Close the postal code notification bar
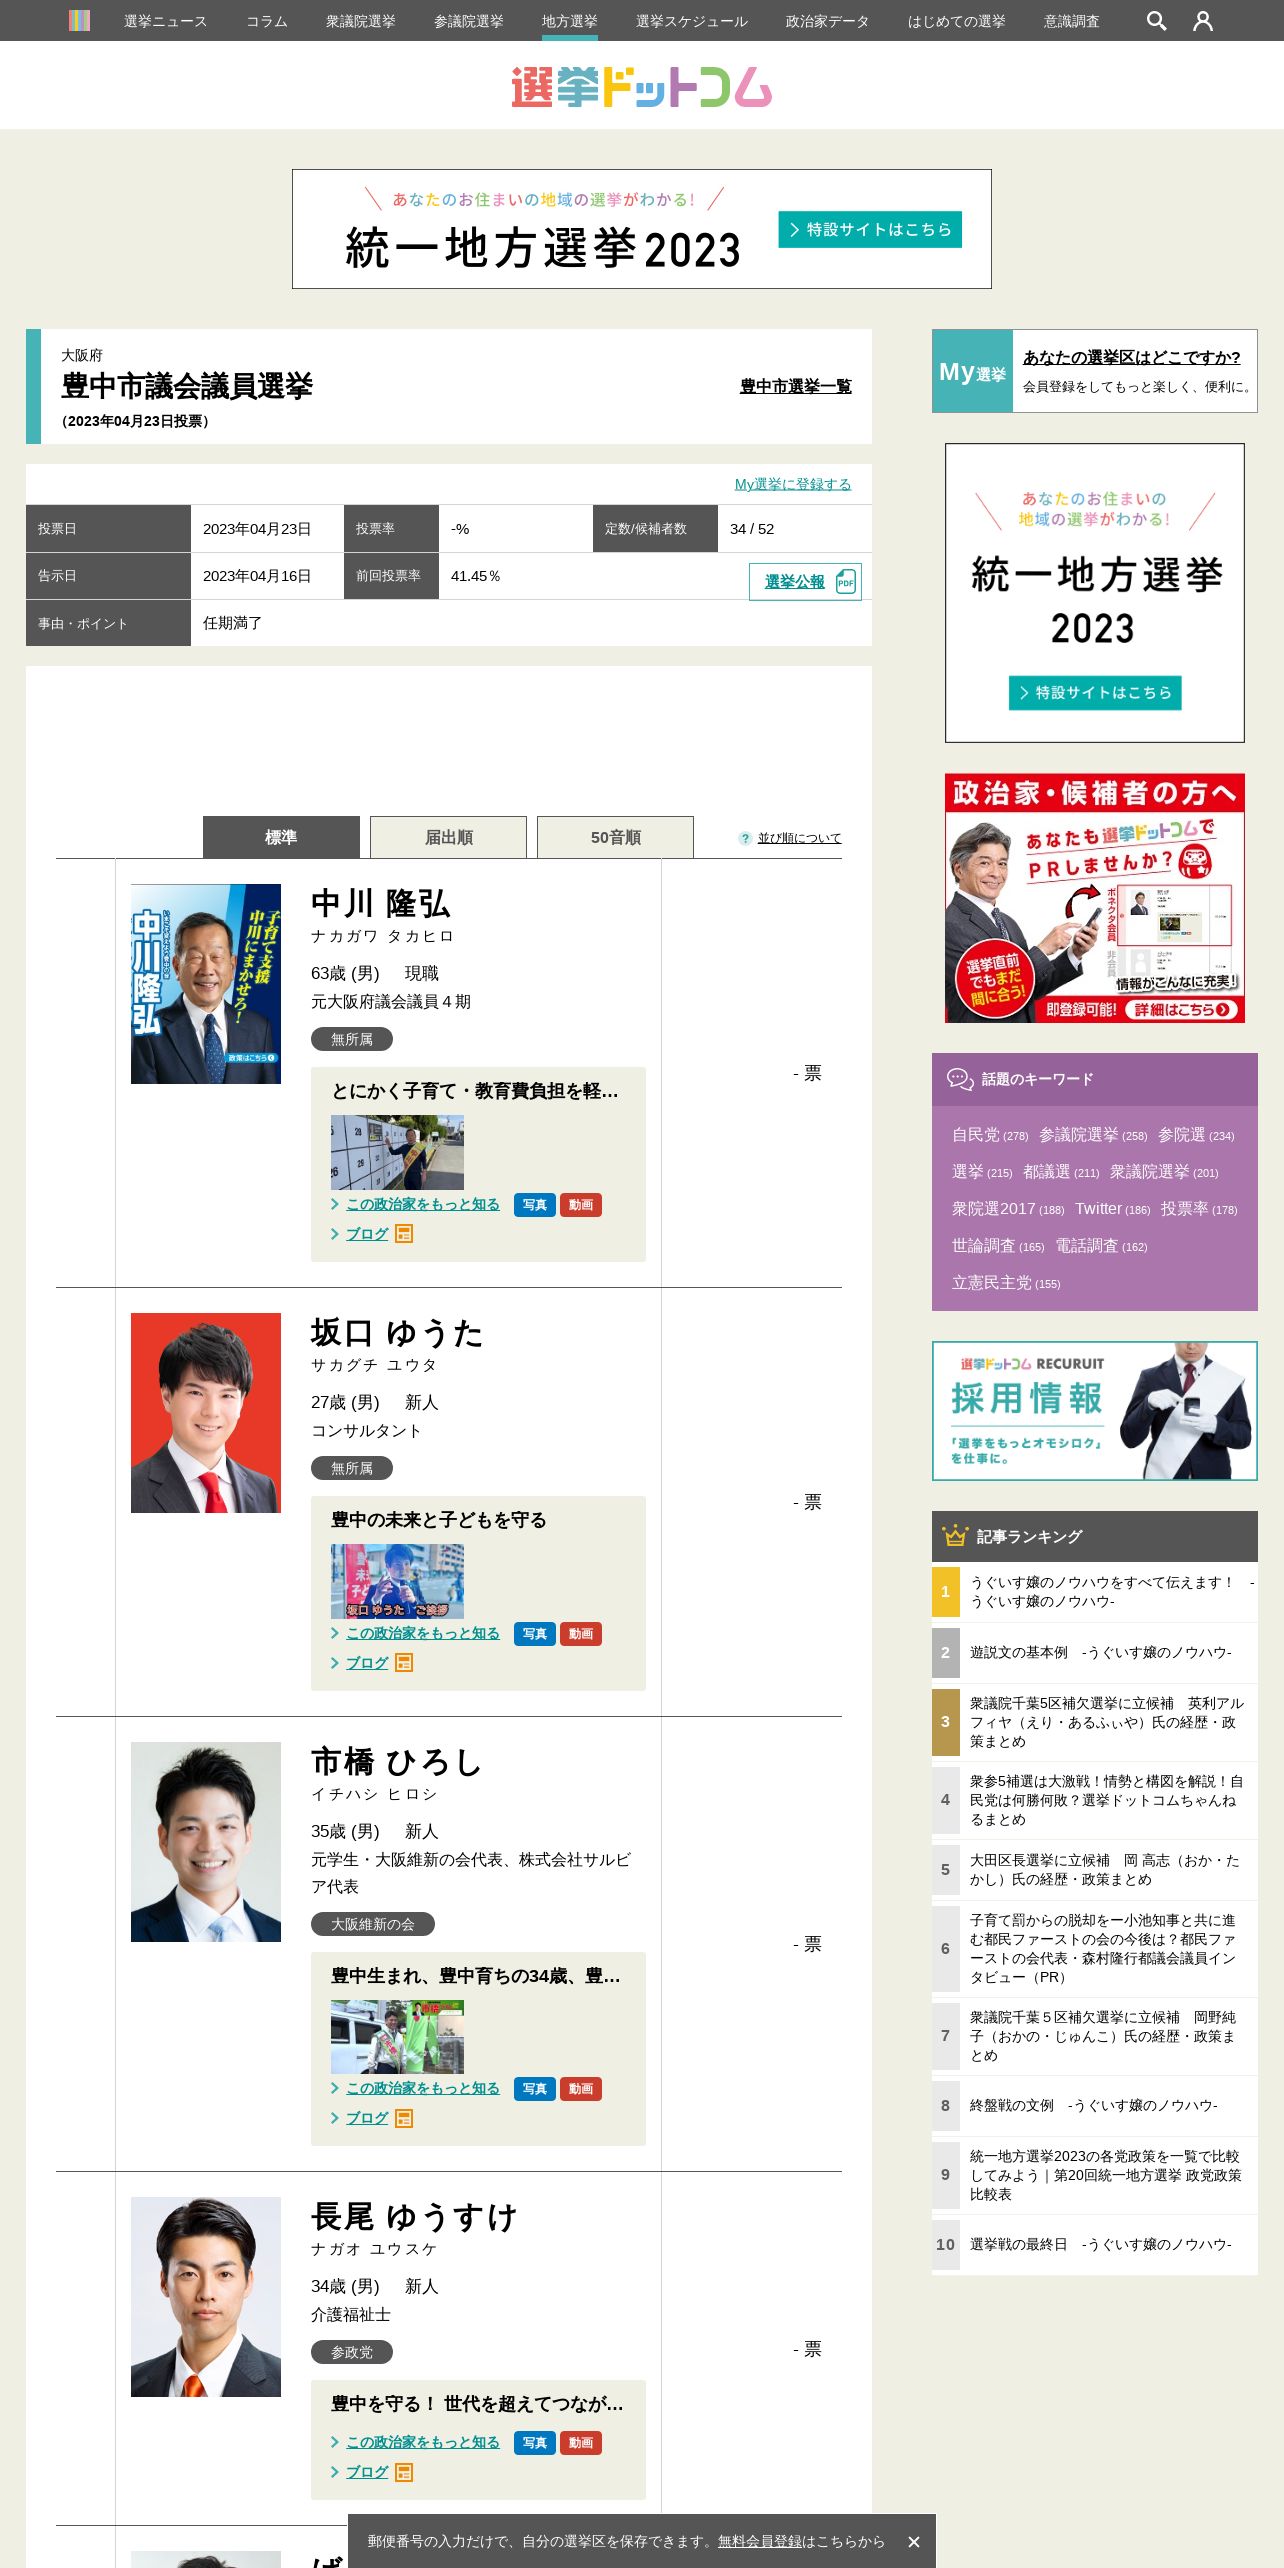The image size is (1284, 2568). (913, 2542)
